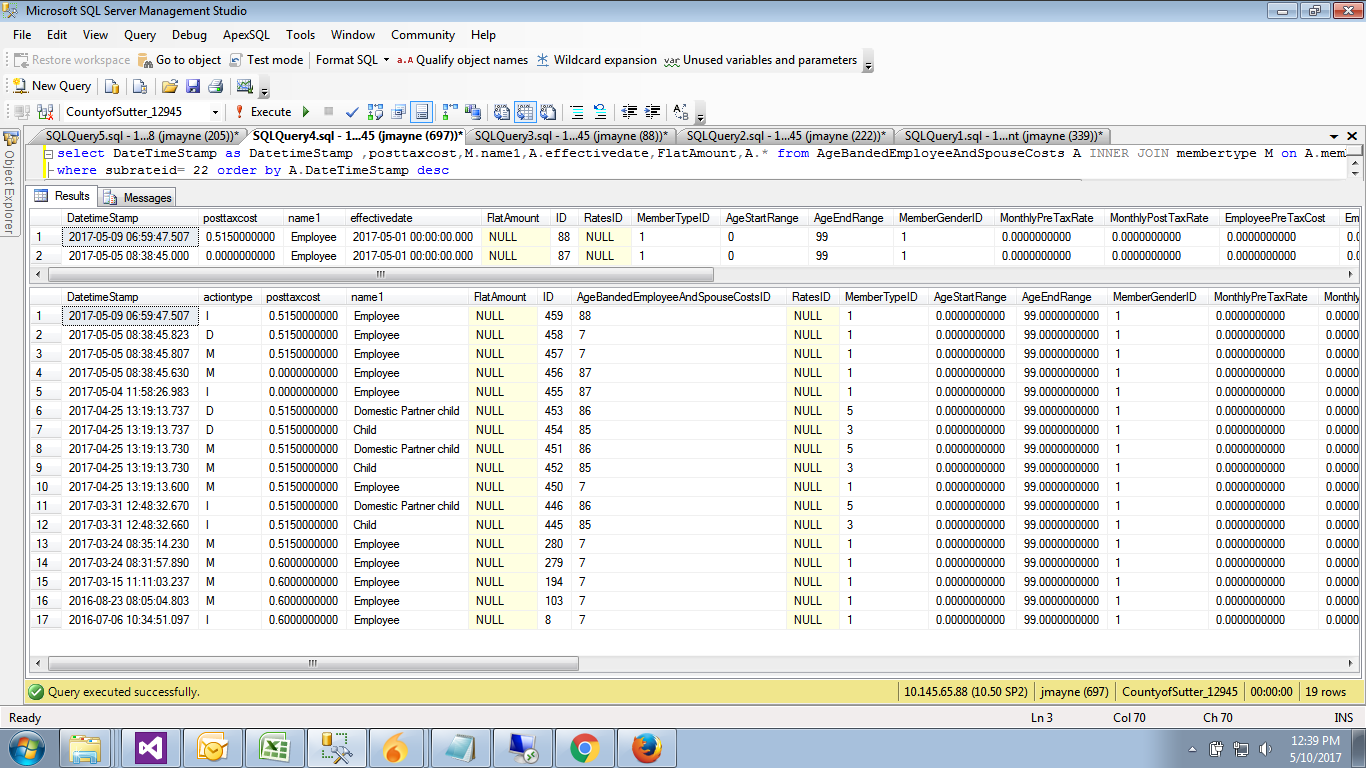The height and width of the screenshot is (768, 1366).
Task: Select the Results tab
Action: 63,196
